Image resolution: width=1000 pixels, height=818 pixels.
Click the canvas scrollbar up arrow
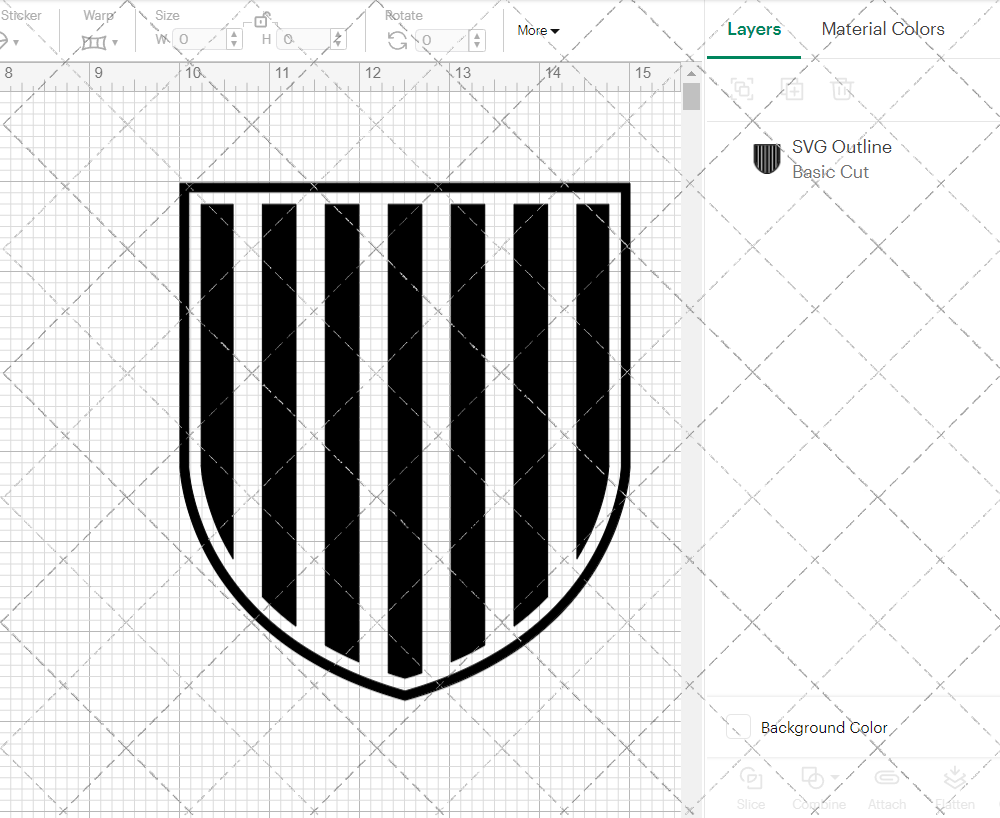tap(691, 73)
